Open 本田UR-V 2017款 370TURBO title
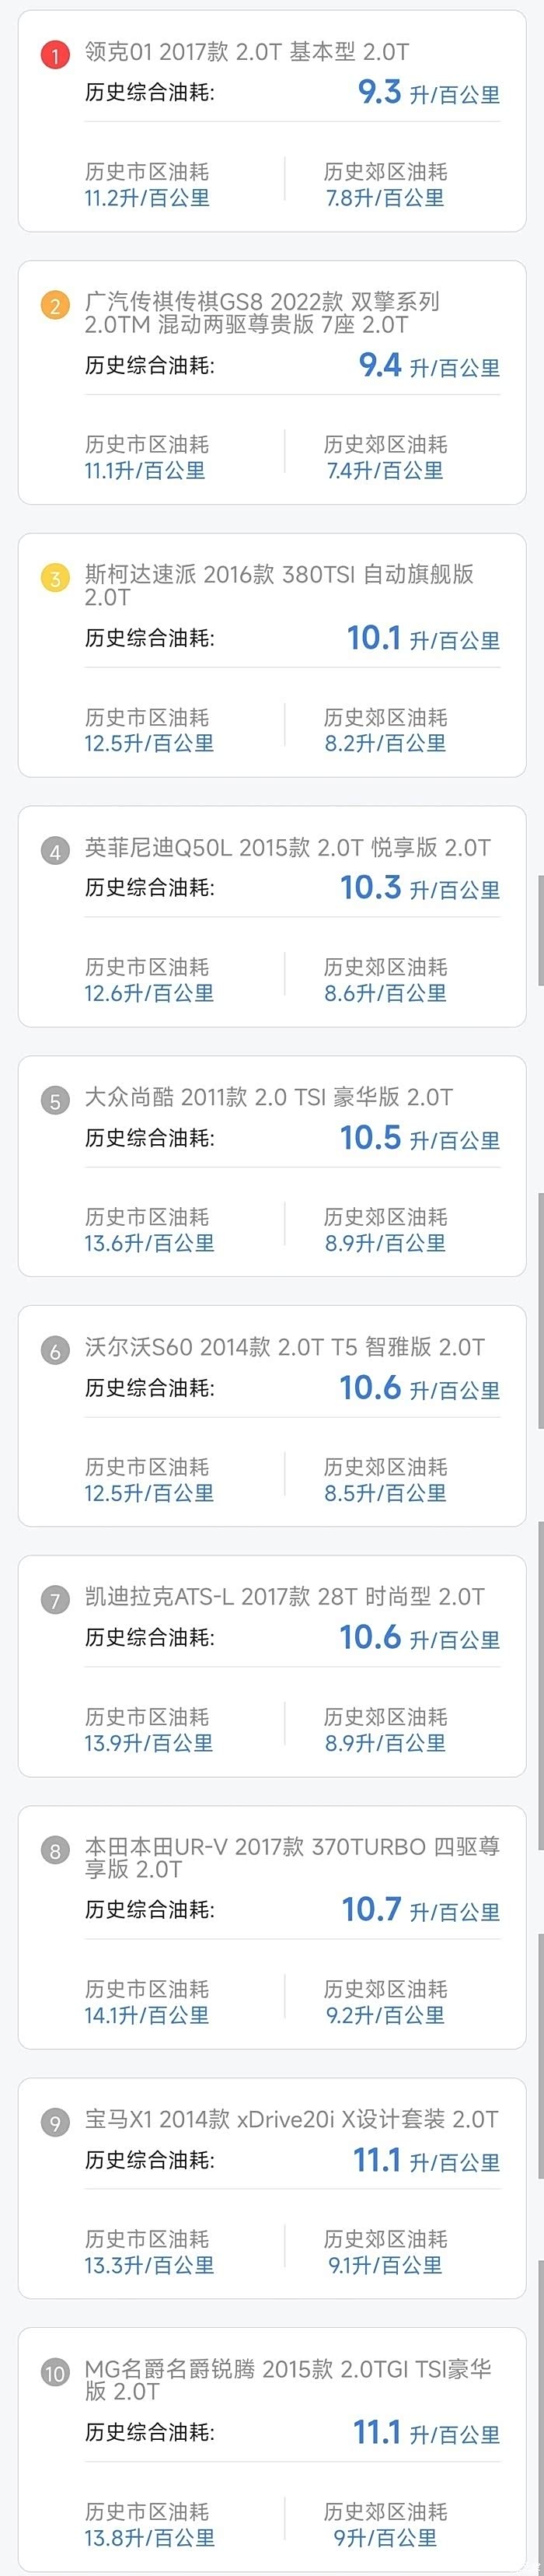The height and width of the screenshot is (2576, 544). click(292, 1857)
